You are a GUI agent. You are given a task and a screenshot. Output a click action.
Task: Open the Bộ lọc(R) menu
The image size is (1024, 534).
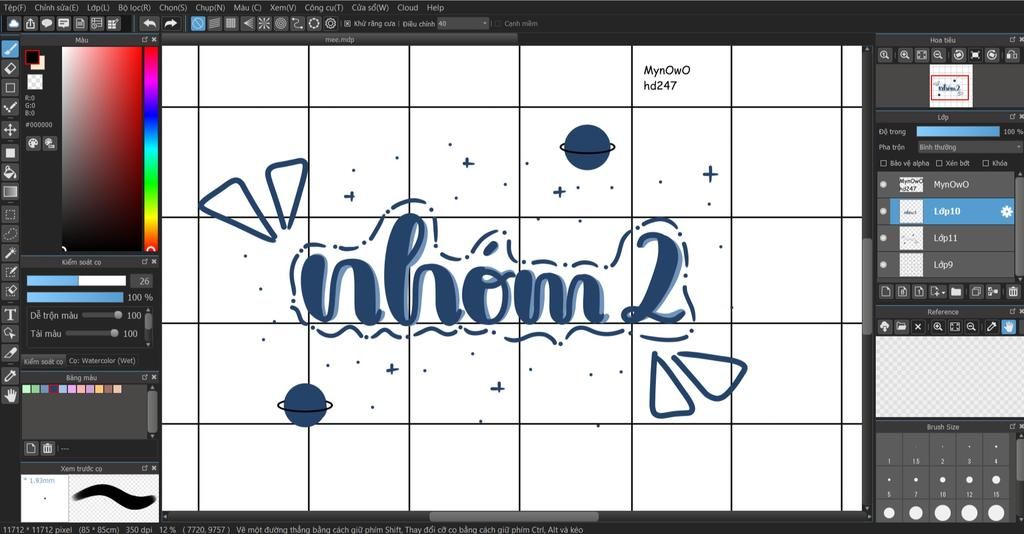(134, 7)
